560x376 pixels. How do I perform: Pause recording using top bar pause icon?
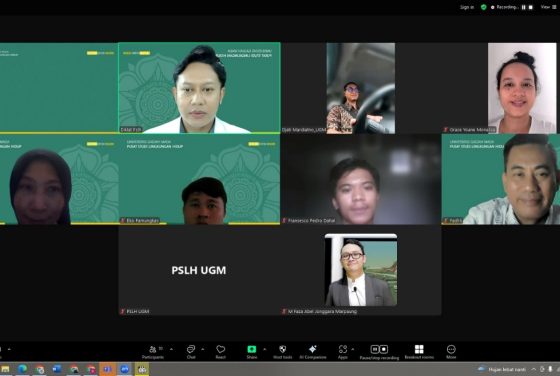click(x=524, y=7)
